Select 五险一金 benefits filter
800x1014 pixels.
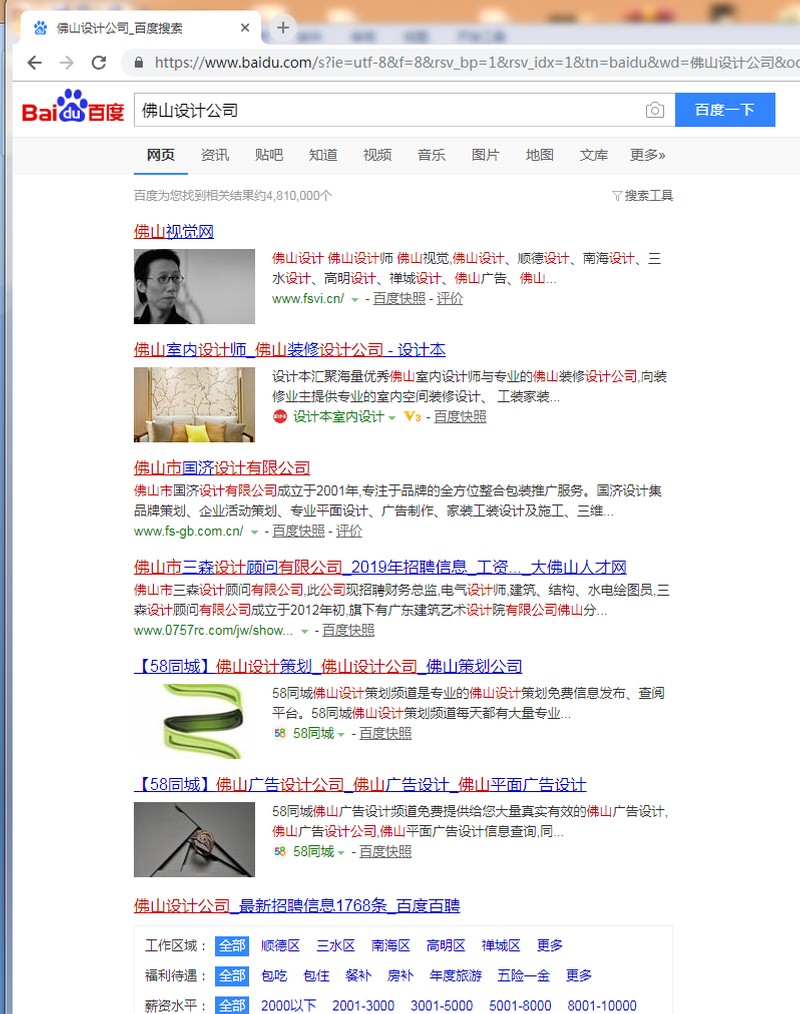pyautogui.click(x=523, y=975)
